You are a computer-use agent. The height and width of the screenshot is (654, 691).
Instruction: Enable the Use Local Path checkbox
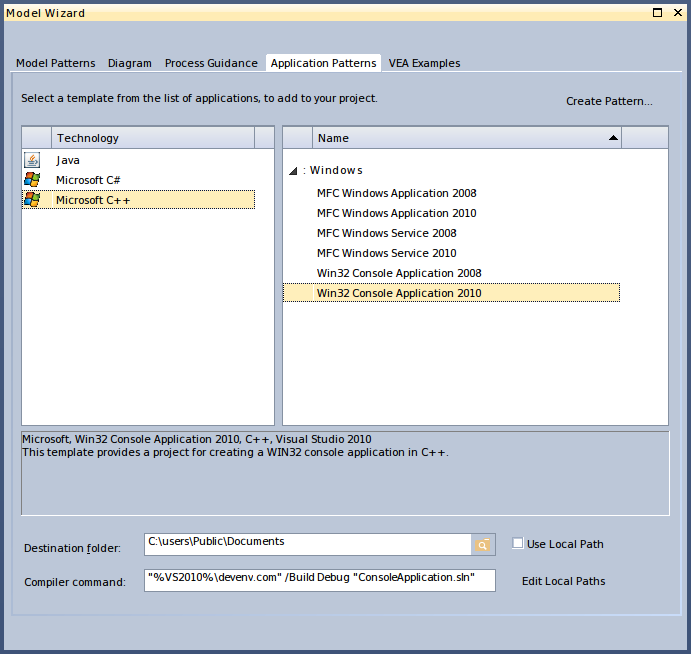(x=517, y=543)
